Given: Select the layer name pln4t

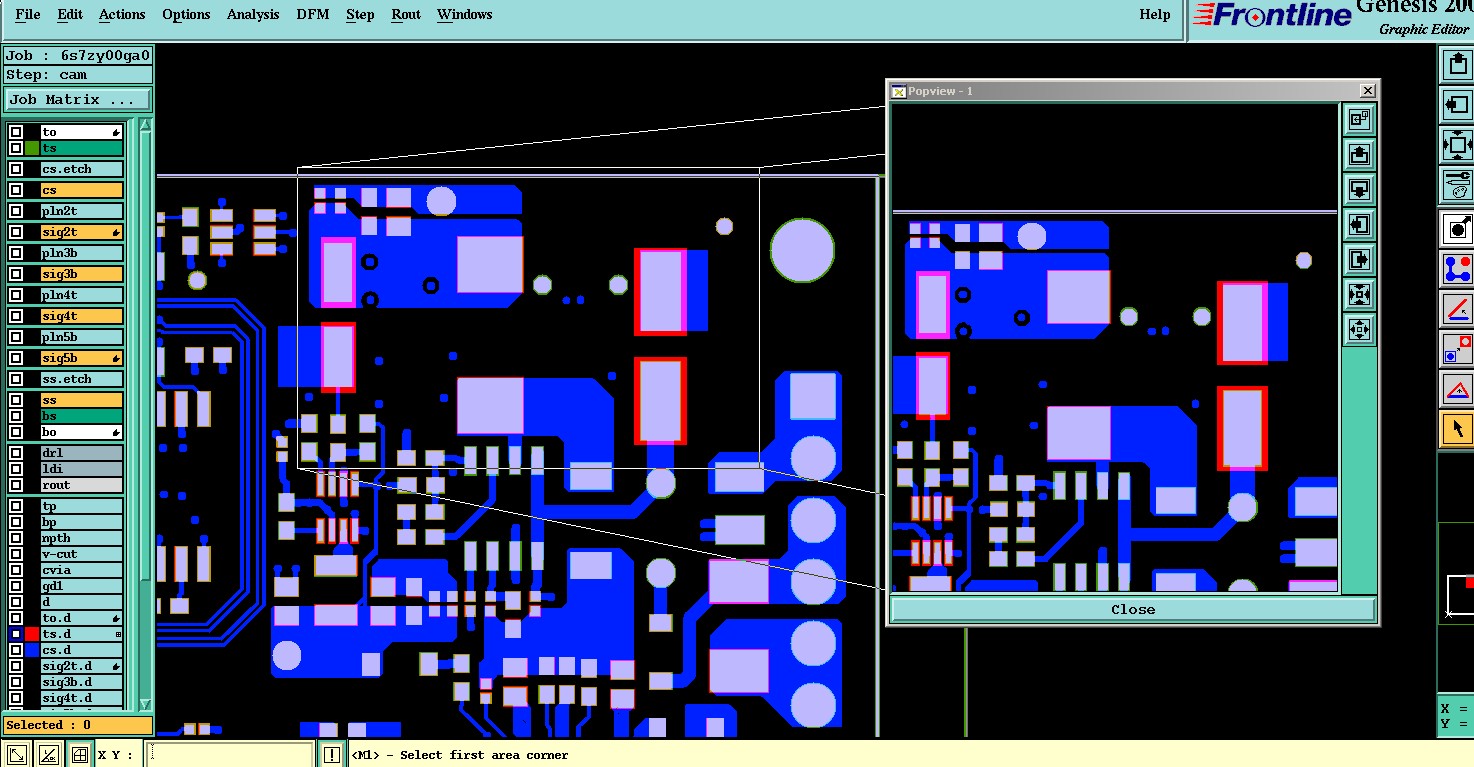Looking at the screenshot, I should point(82,295).
